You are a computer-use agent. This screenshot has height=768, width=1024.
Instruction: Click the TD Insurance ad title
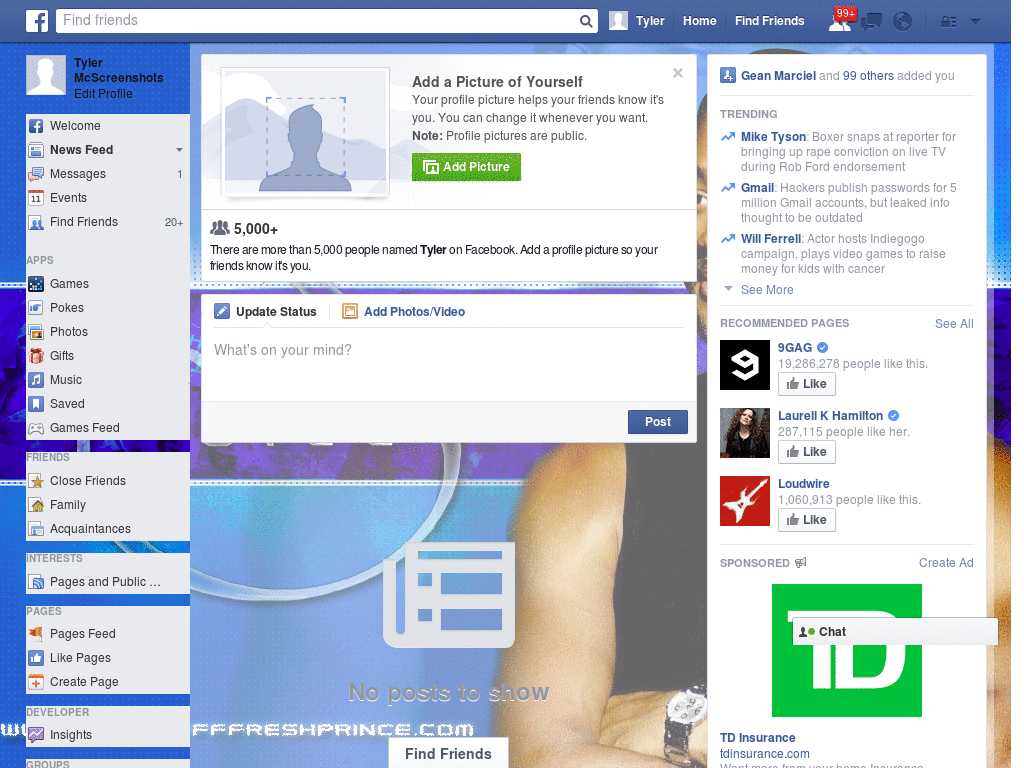click(758, 738)
